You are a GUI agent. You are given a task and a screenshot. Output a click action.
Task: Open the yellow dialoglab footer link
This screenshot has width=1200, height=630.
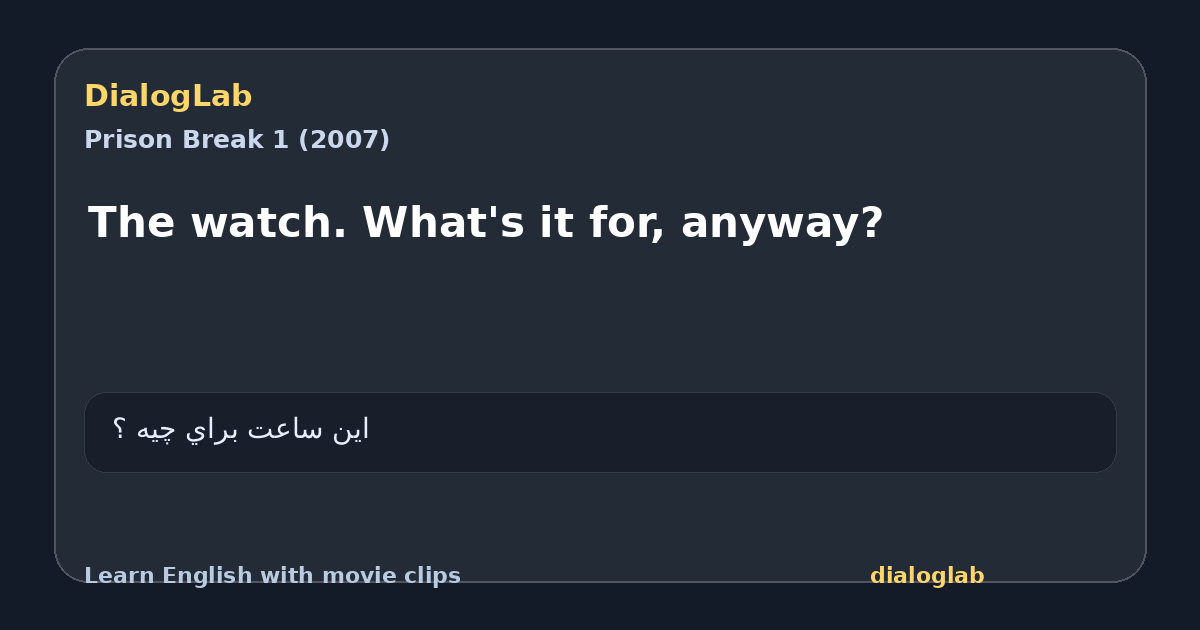tap(927, 576)
